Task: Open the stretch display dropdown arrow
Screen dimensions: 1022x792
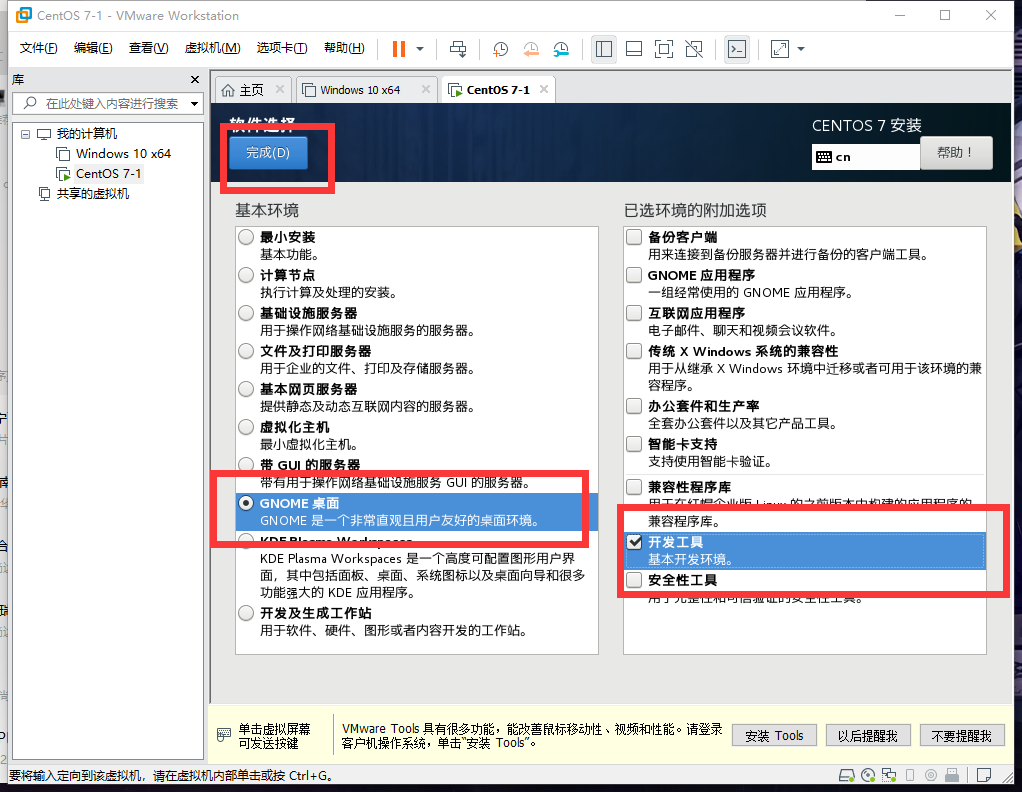Action: 801,49
